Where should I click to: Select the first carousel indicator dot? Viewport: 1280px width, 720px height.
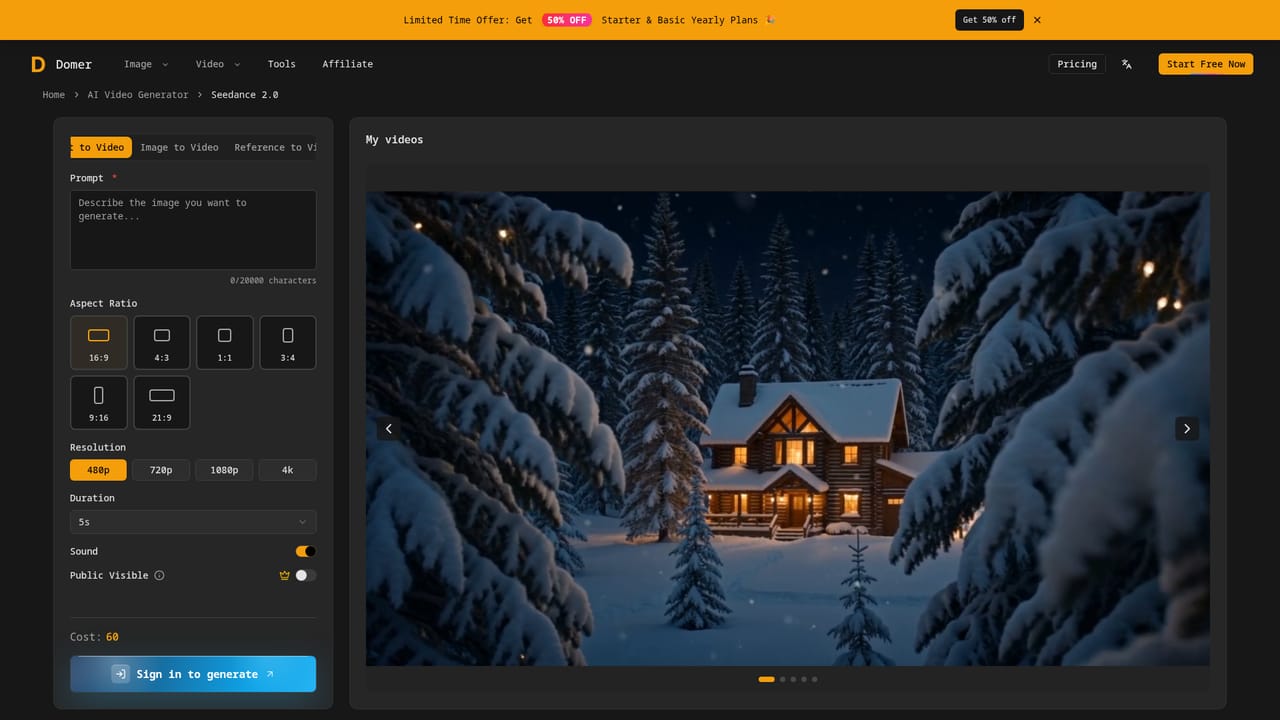[x=766, y=679]
